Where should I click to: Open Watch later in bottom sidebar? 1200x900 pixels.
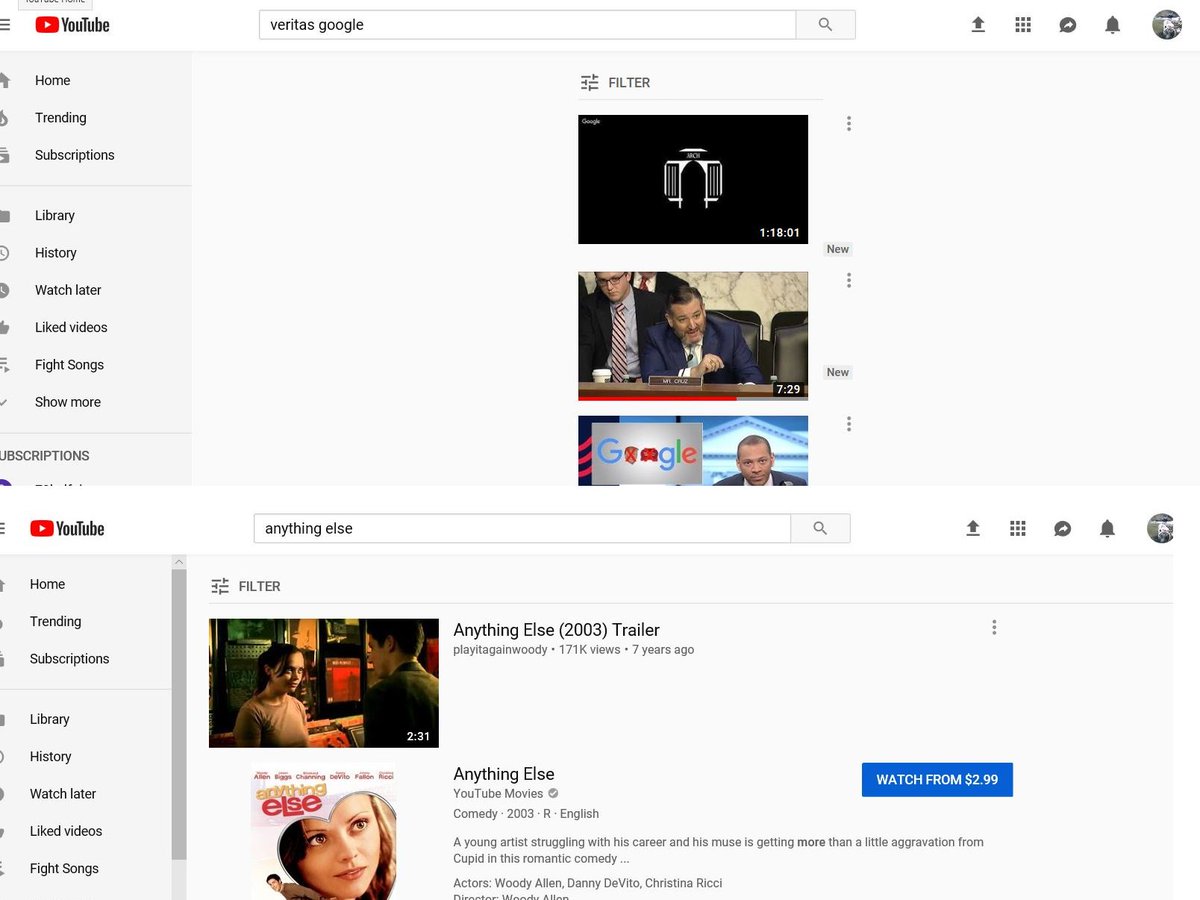(63, 794)
